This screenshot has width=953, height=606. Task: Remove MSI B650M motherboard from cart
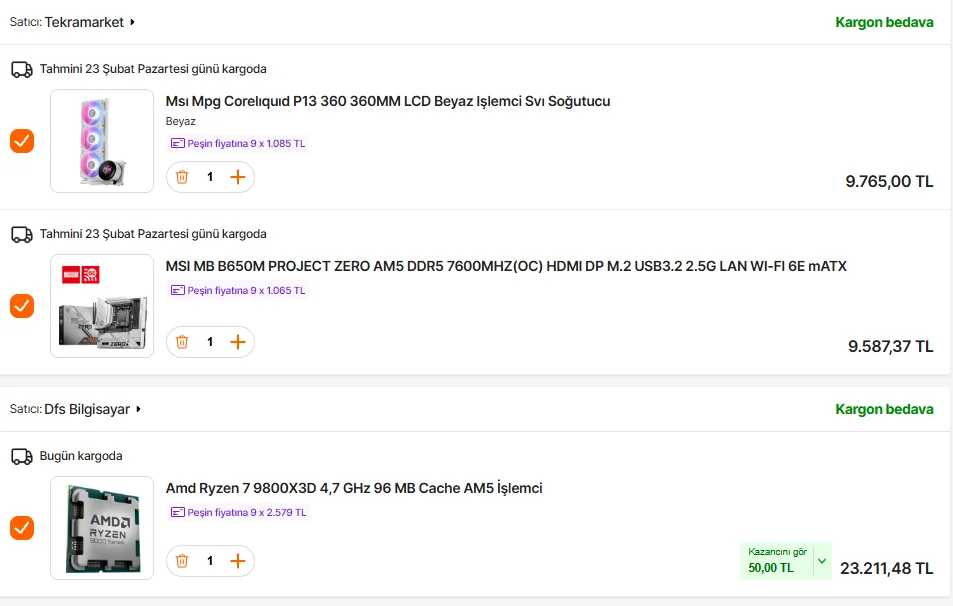pos(182,342)
